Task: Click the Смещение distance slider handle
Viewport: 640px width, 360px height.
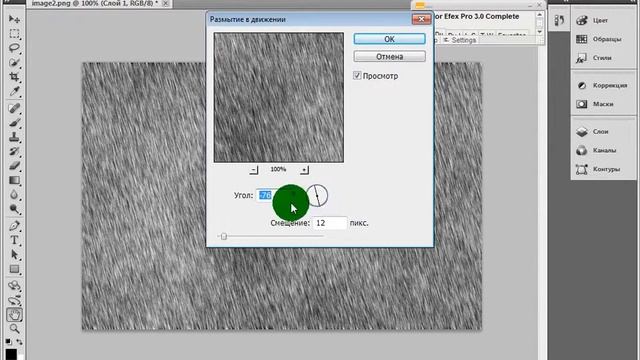Action: pyautogui.click(x=224, y=236)
